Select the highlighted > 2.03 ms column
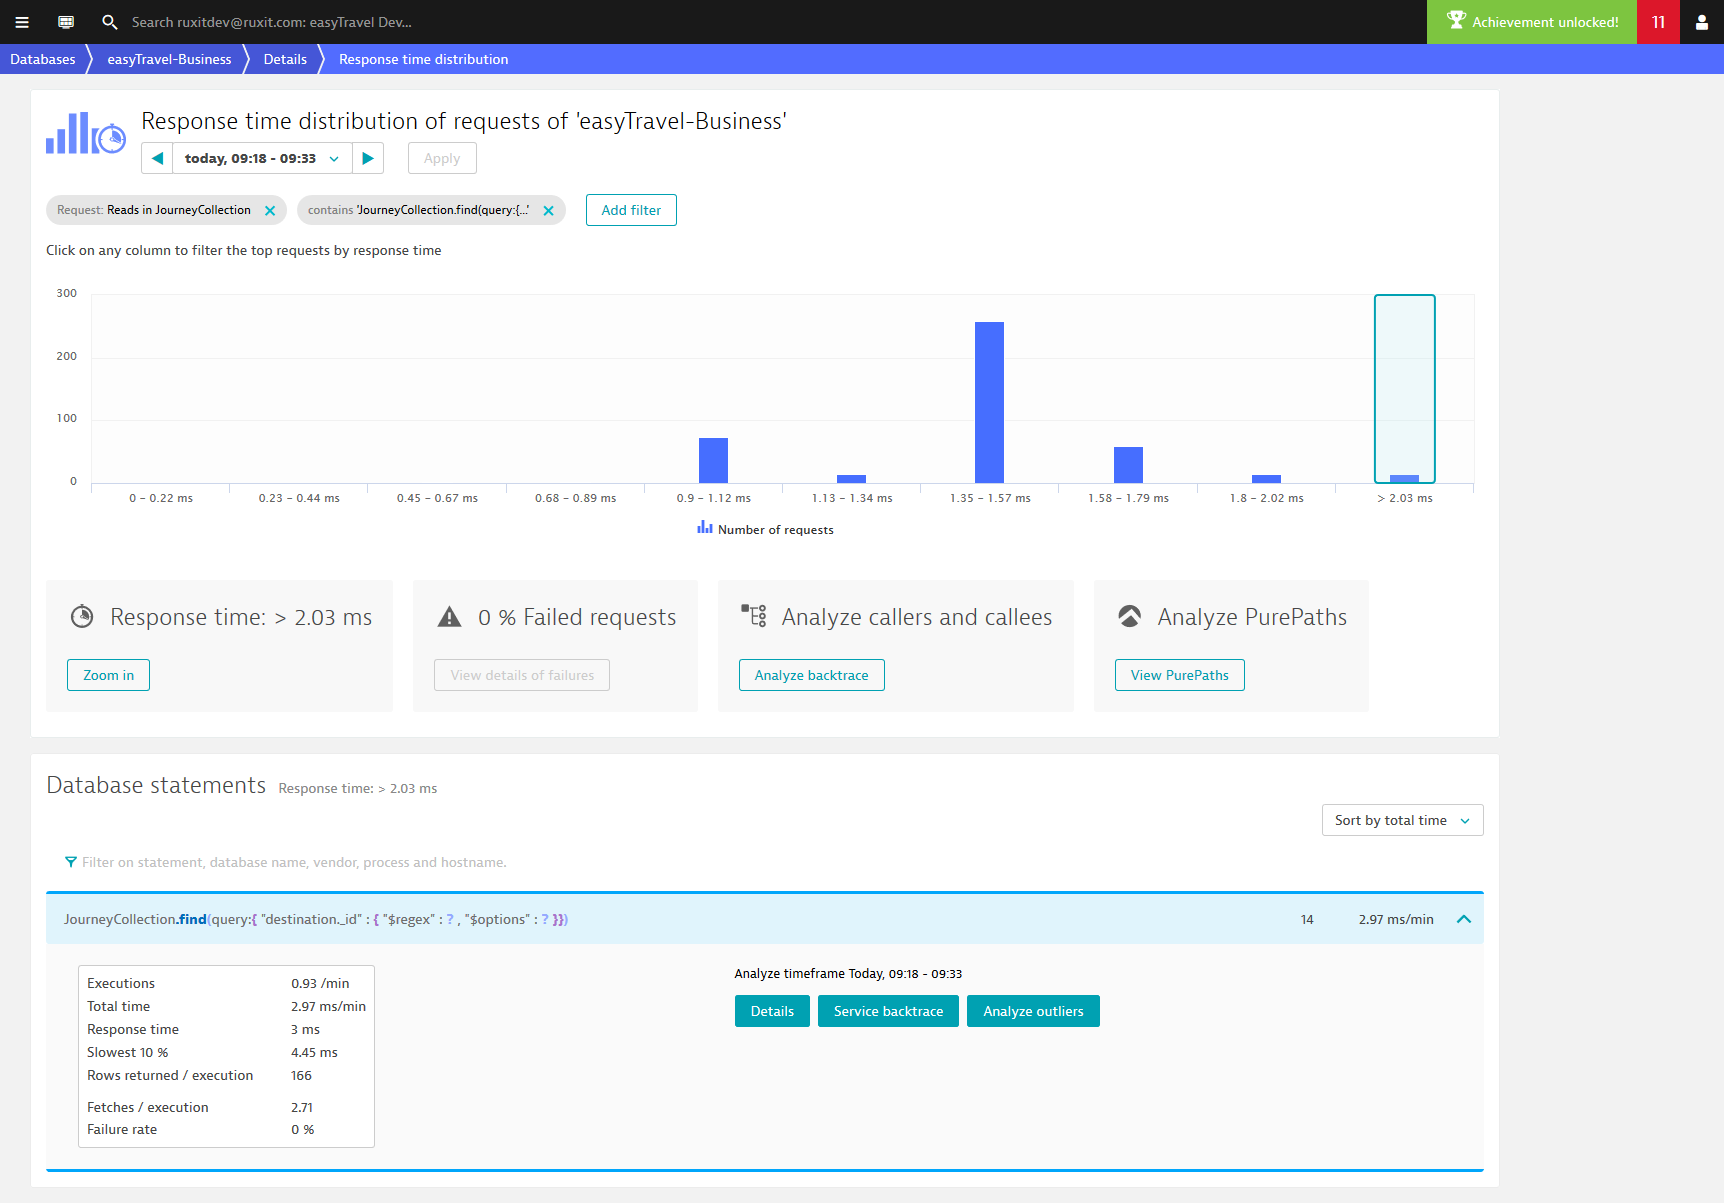This screenshot has height=1203, width=1724. (x=1404, y=389)
